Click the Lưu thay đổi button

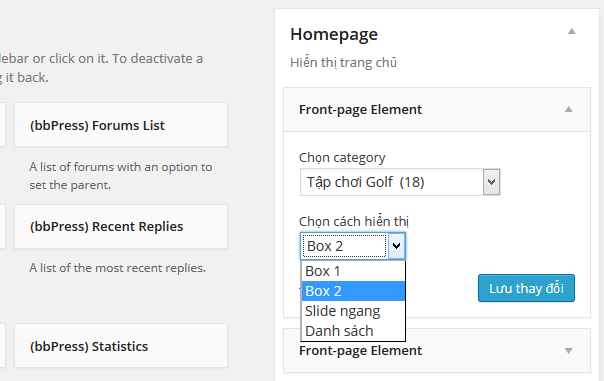(526, 288)
